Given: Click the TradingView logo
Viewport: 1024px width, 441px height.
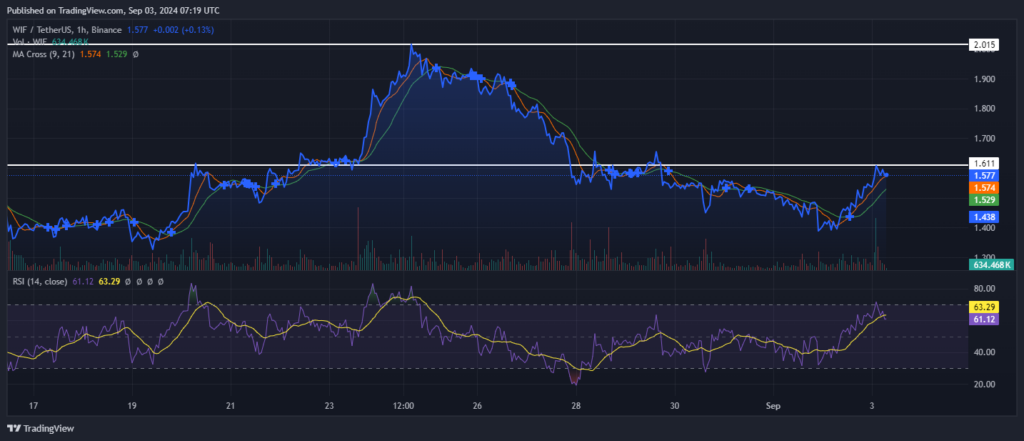Looking at the screenshot, I should (x=40, y=429).
